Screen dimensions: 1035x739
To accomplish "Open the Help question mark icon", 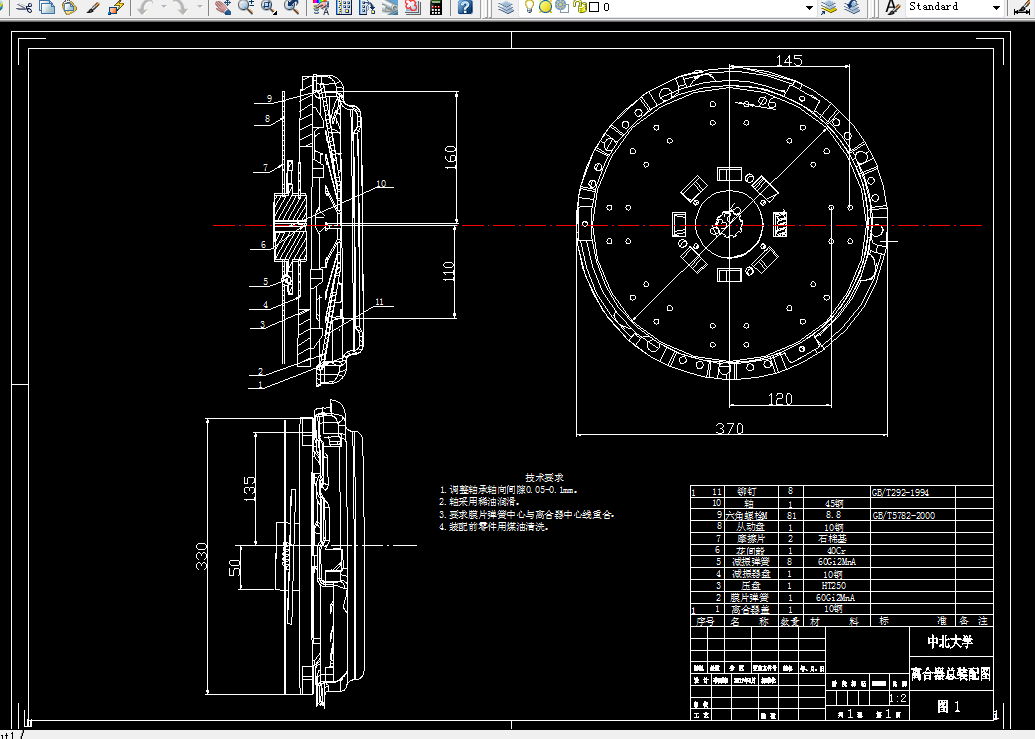I will tap(465, 7).
